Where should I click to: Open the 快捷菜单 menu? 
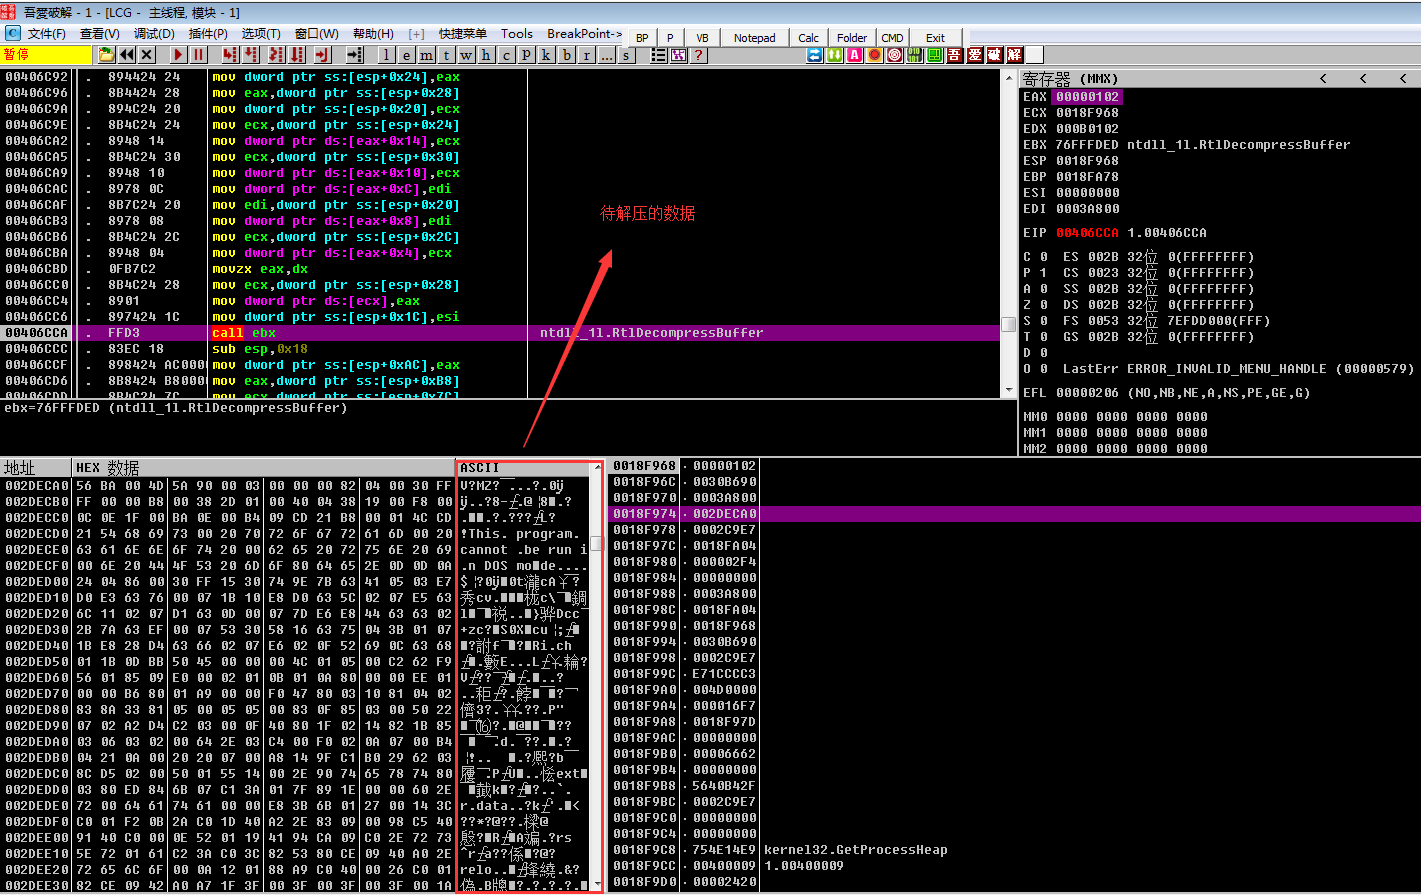coord(463,34)
